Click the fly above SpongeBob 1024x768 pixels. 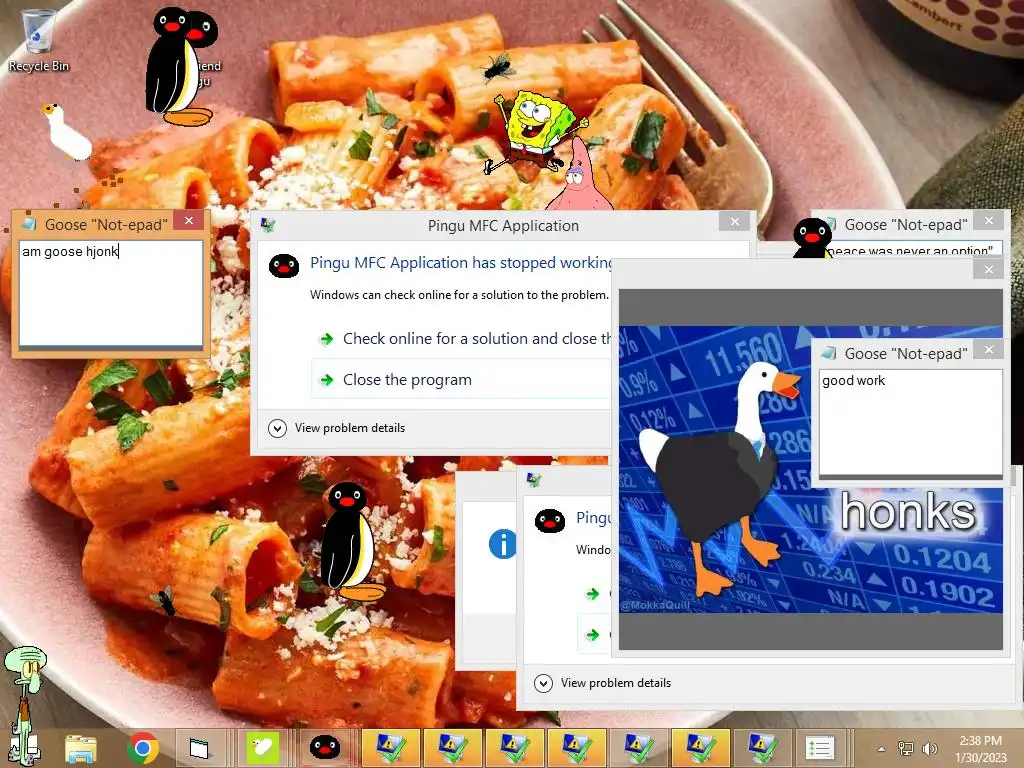[x=500, y=67]
